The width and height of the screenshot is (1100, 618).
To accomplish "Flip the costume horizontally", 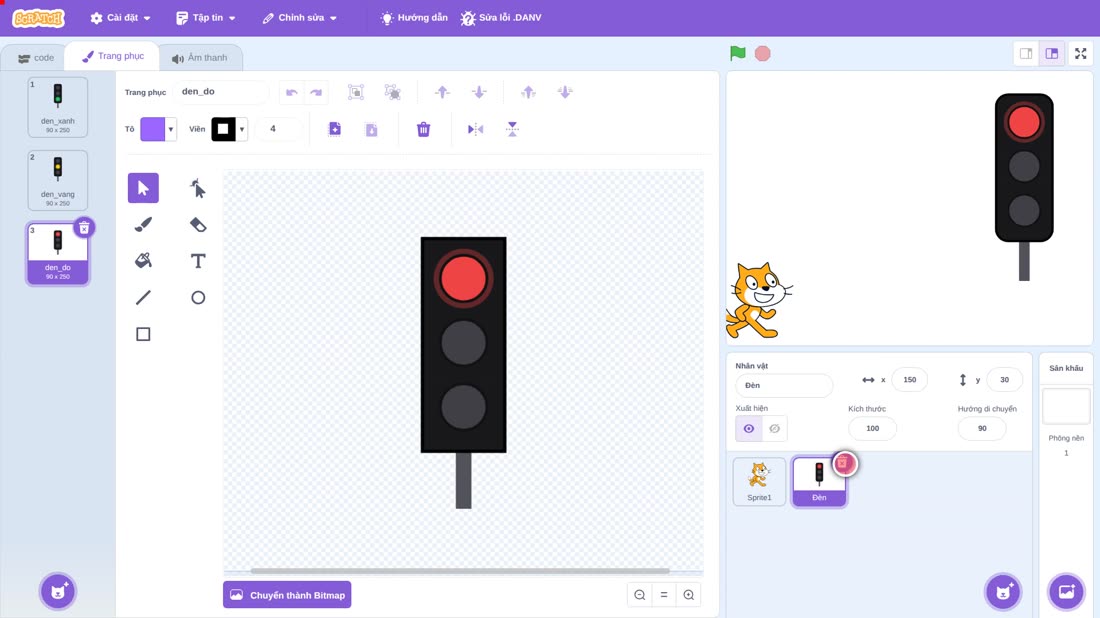I will 475,129.
